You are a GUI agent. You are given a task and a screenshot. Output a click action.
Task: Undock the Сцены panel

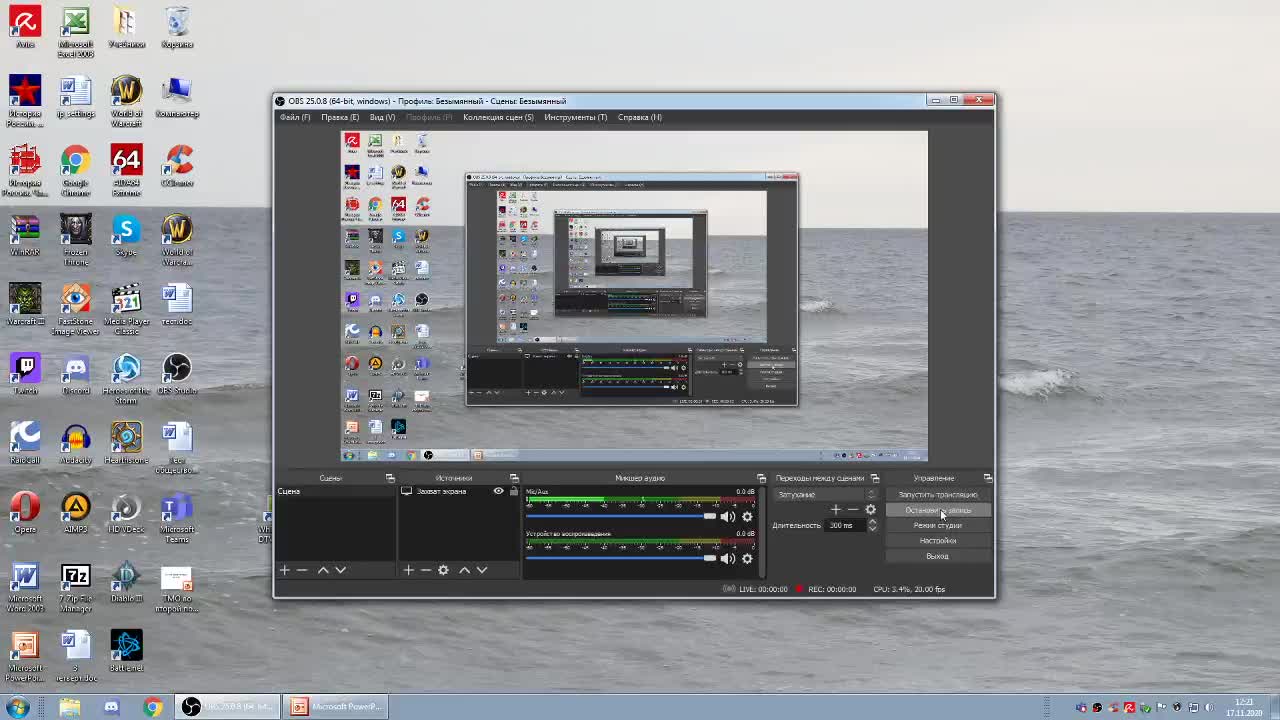point(390,478)
